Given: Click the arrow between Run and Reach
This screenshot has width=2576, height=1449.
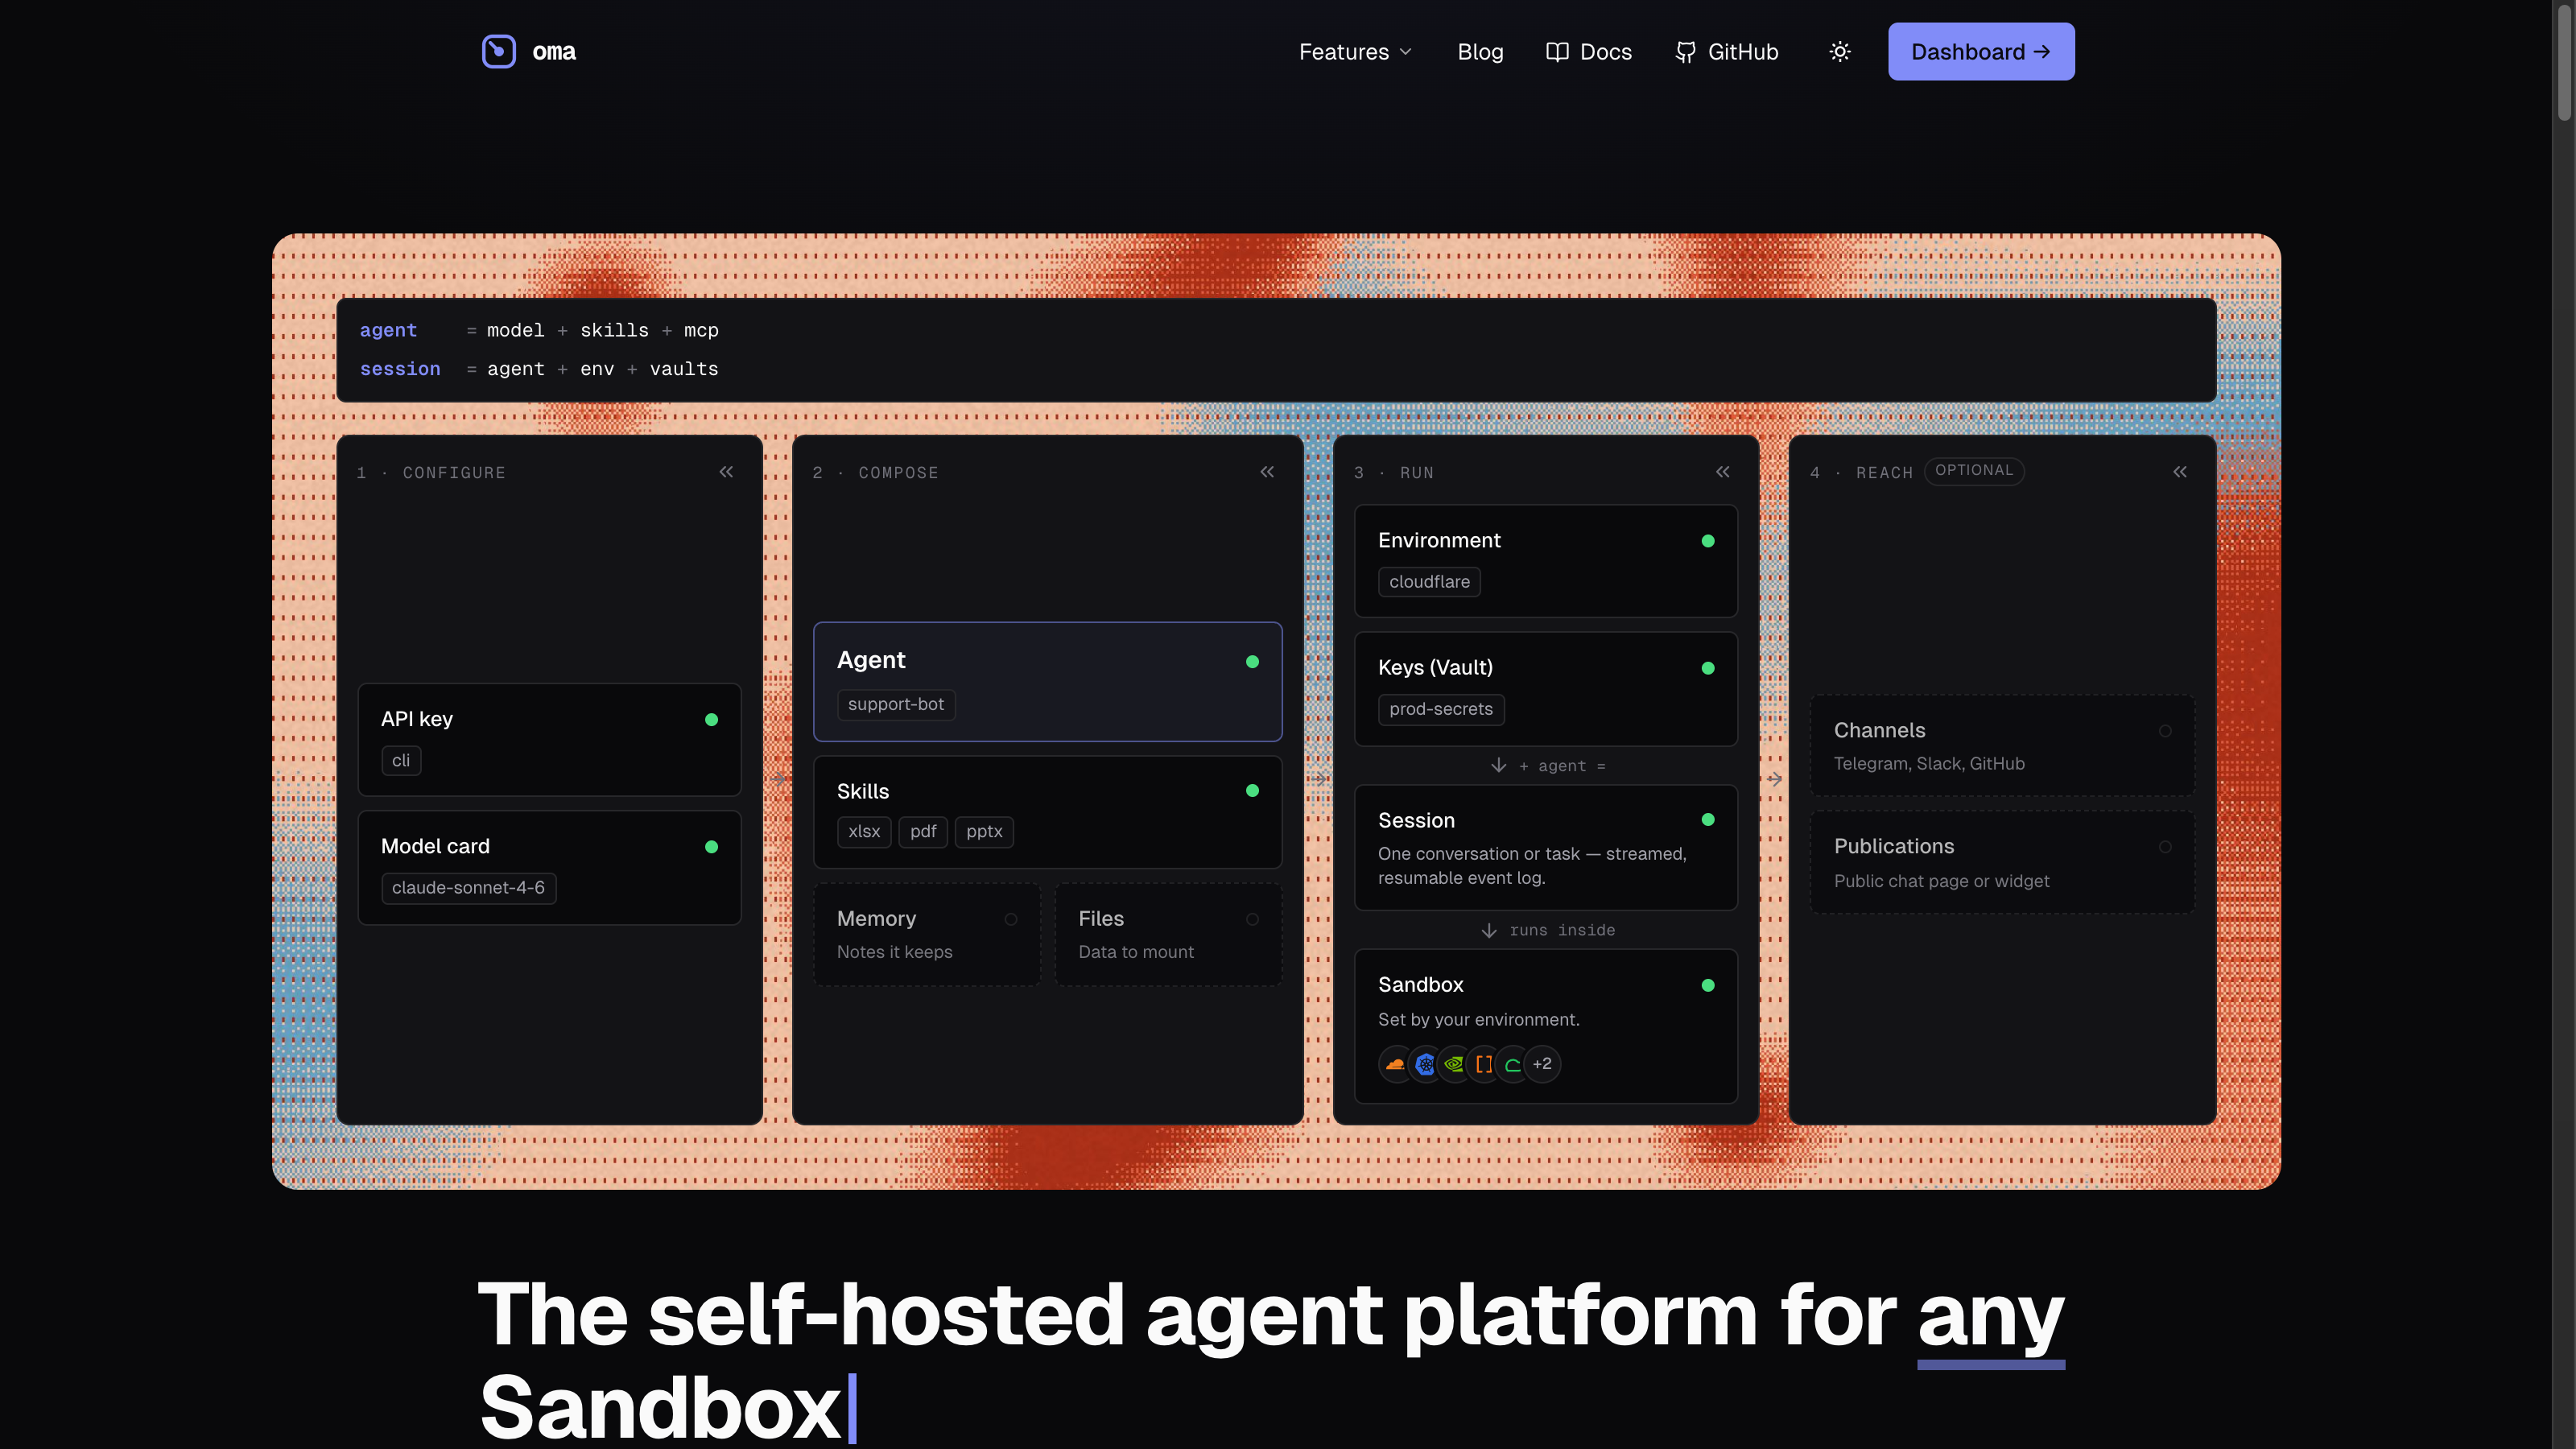Looking at the screenshot, I should click(1774, 778).
